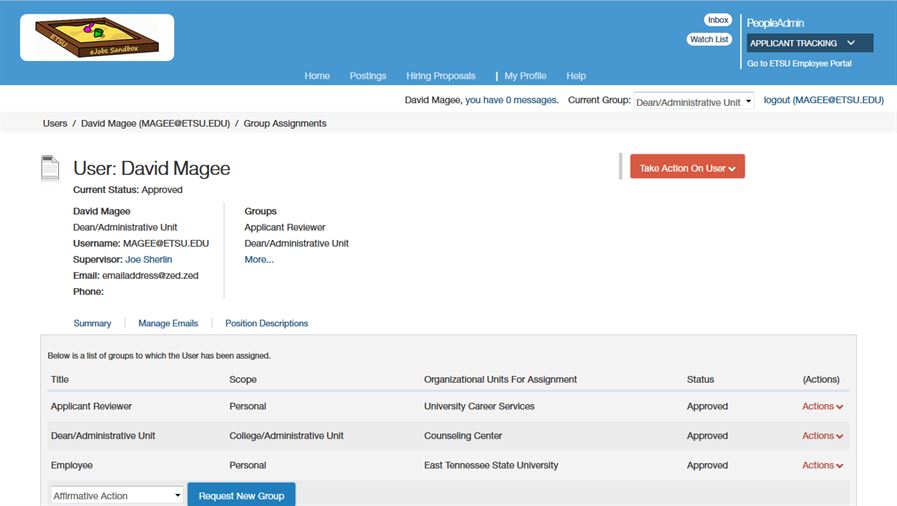Viewport: 897px width, 506px height.
Task: Open the Watch List
Action: (709, 40)
